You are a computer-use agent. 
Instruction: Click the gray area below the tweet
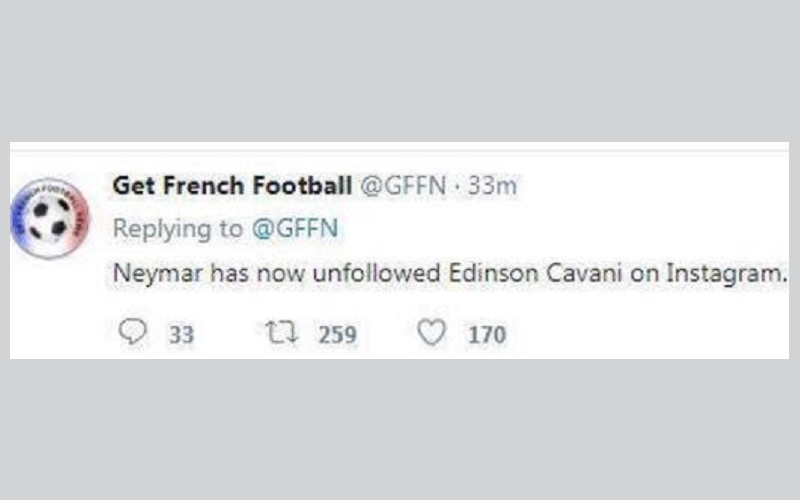point(400,430)
